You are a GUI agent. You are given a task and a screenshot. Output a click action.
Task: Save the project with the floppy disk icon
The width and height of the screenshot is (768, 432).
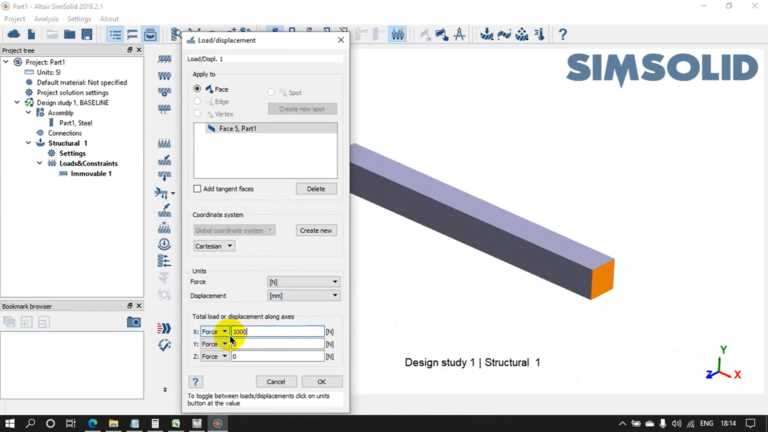point(87,34)
